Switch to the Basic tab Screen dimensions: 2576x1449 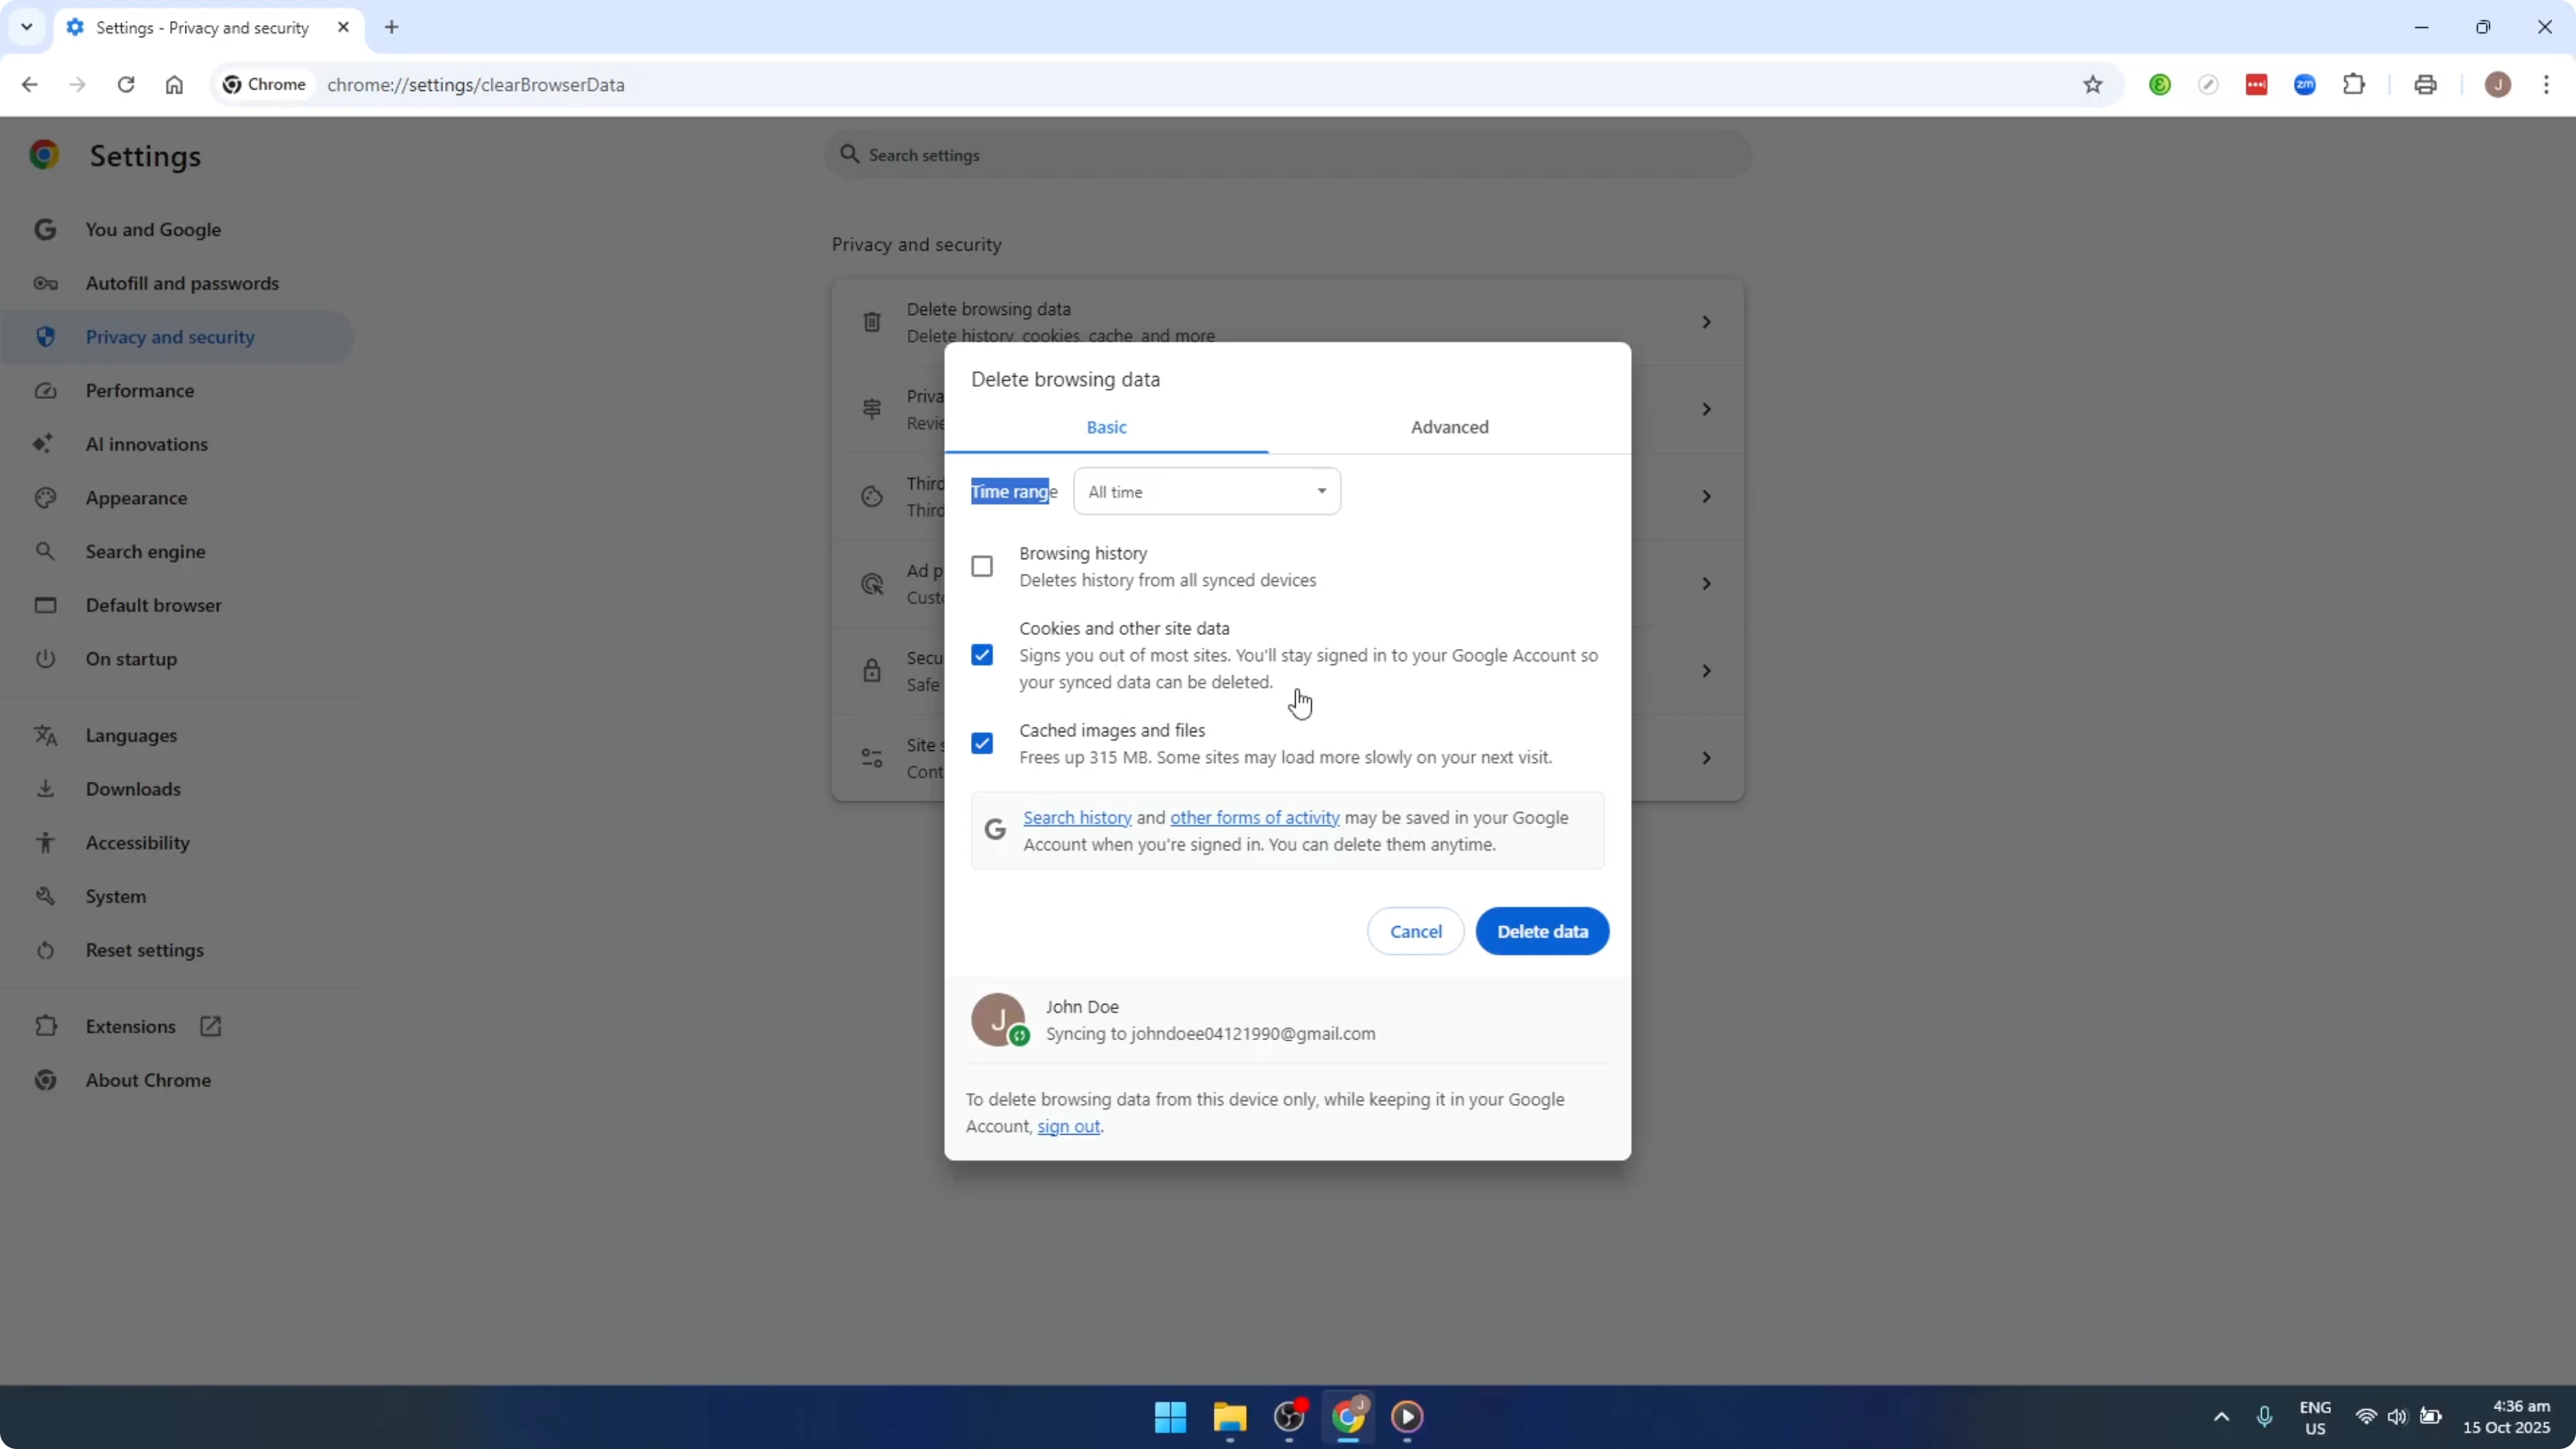[1106, 427]
